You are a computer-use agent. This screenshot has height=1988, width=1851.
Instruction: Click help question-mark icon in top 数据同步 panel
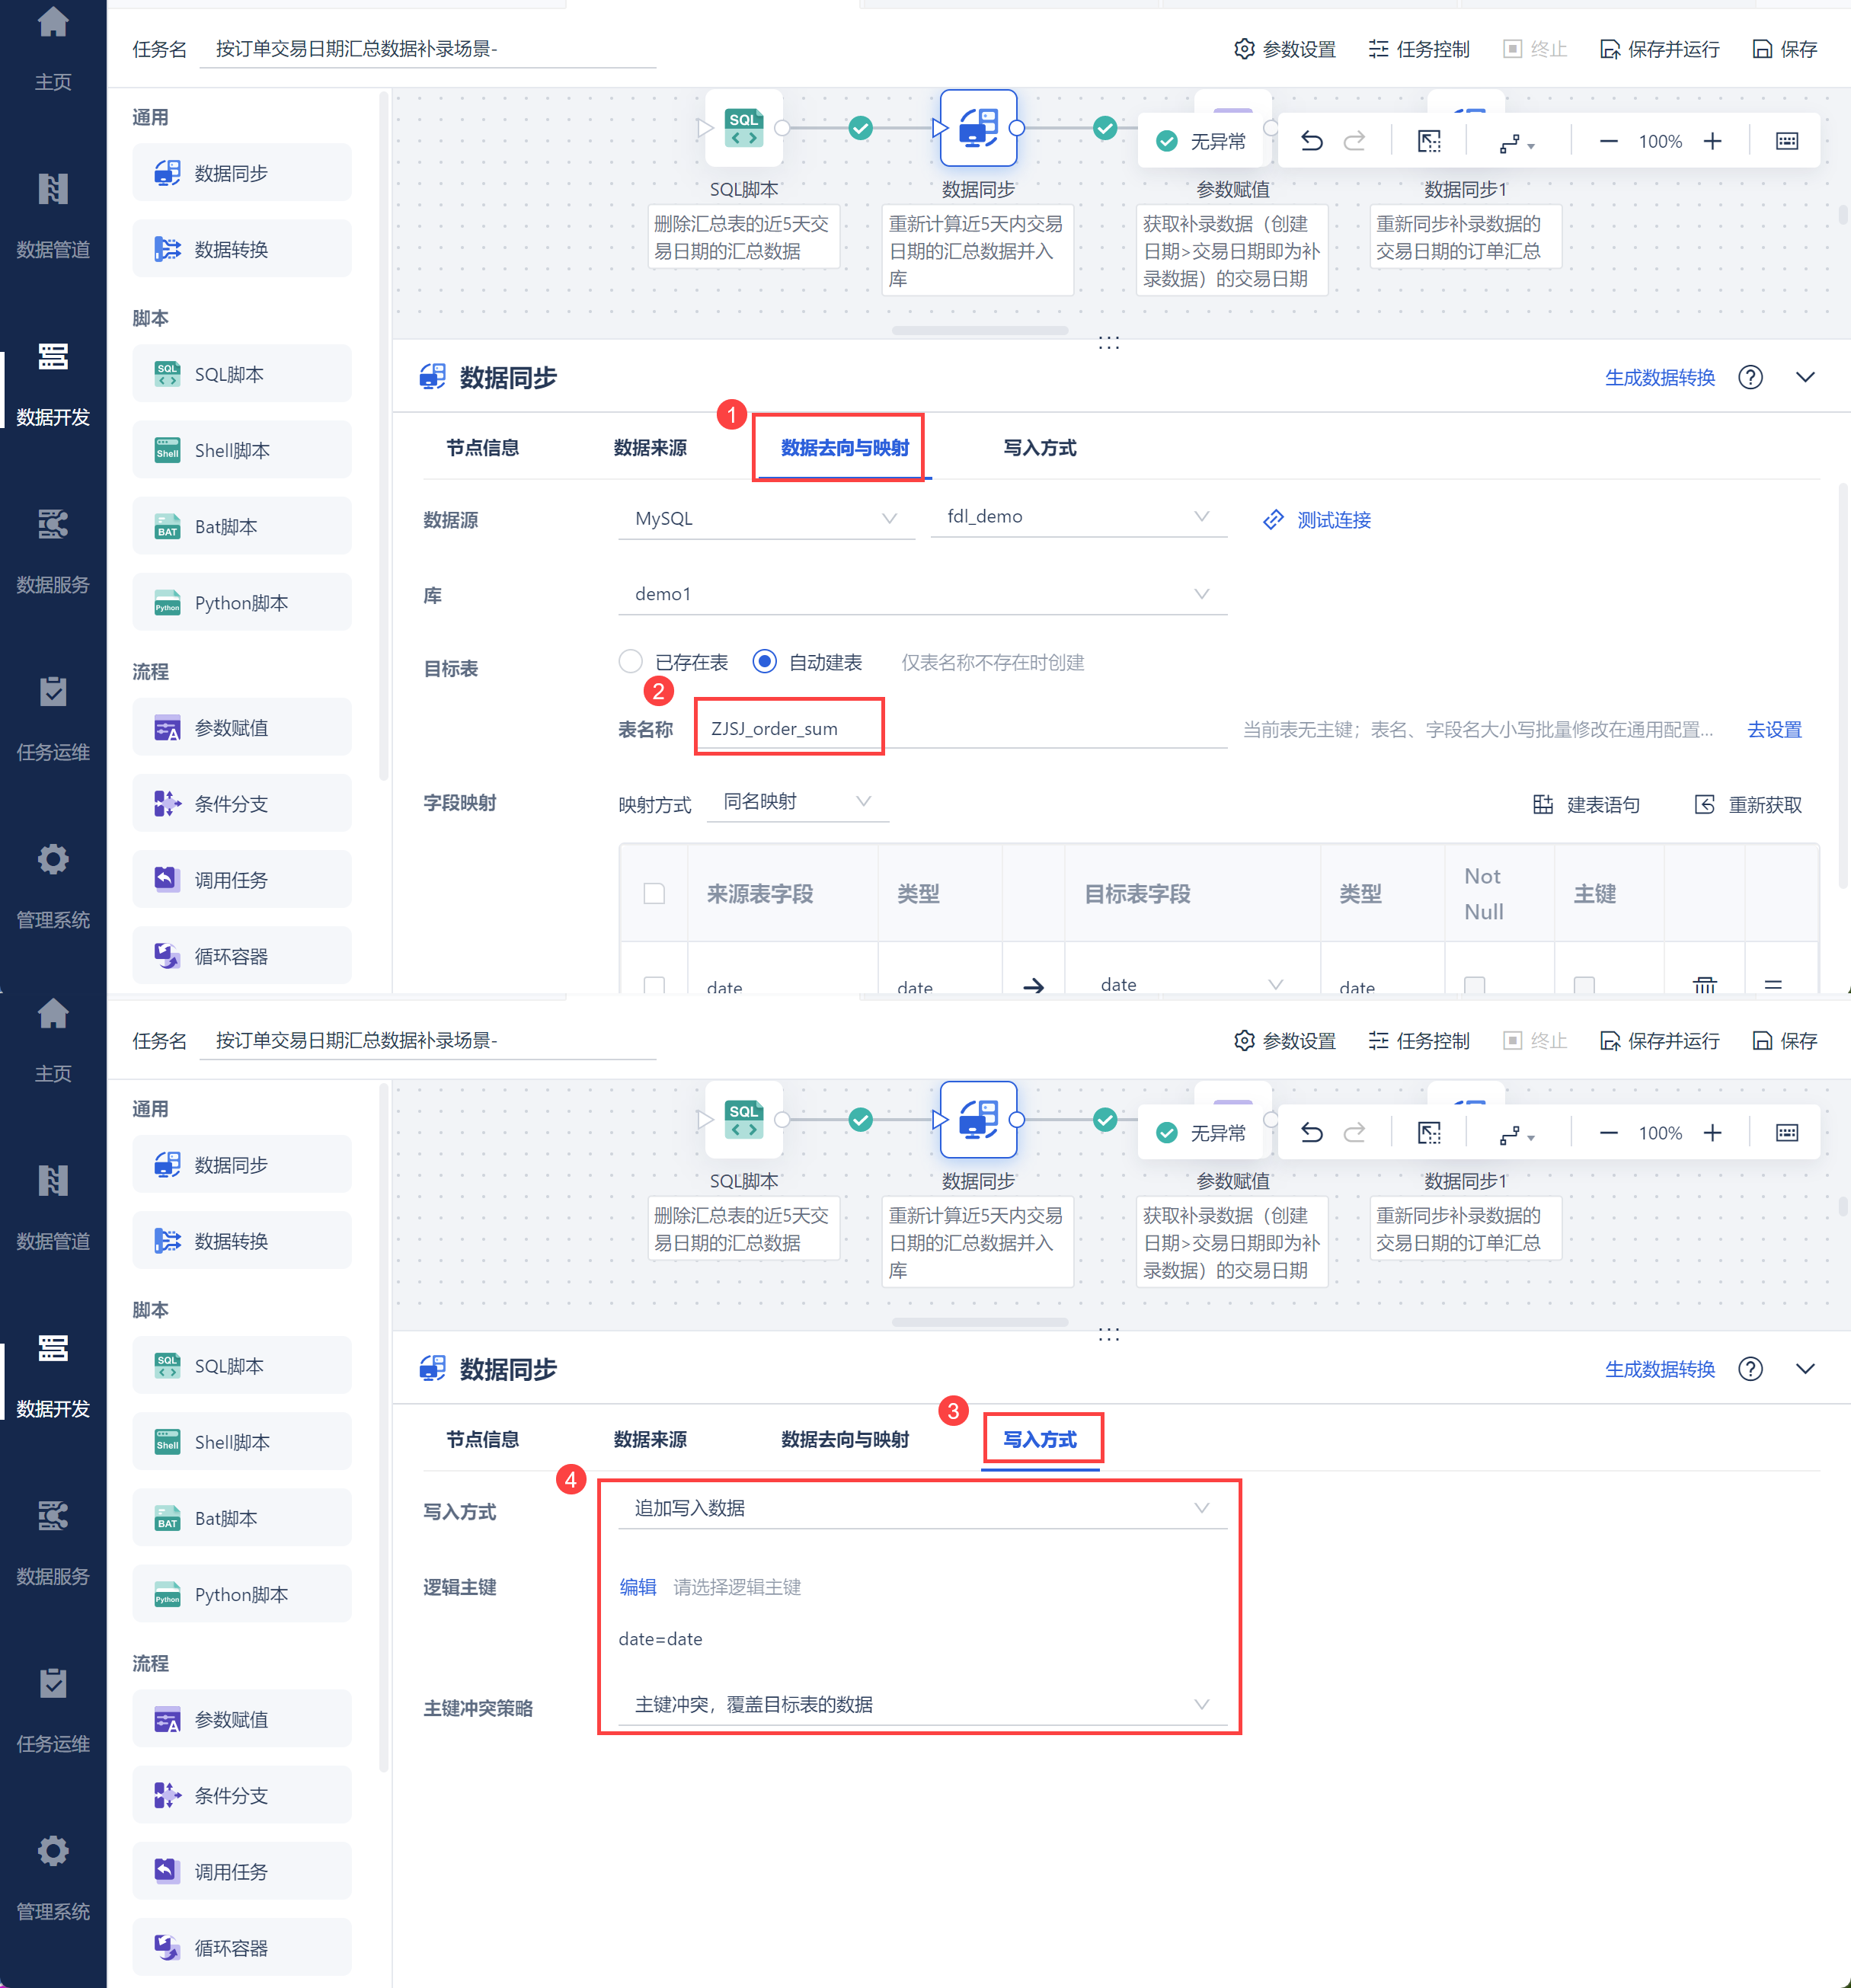(1750, 377)
